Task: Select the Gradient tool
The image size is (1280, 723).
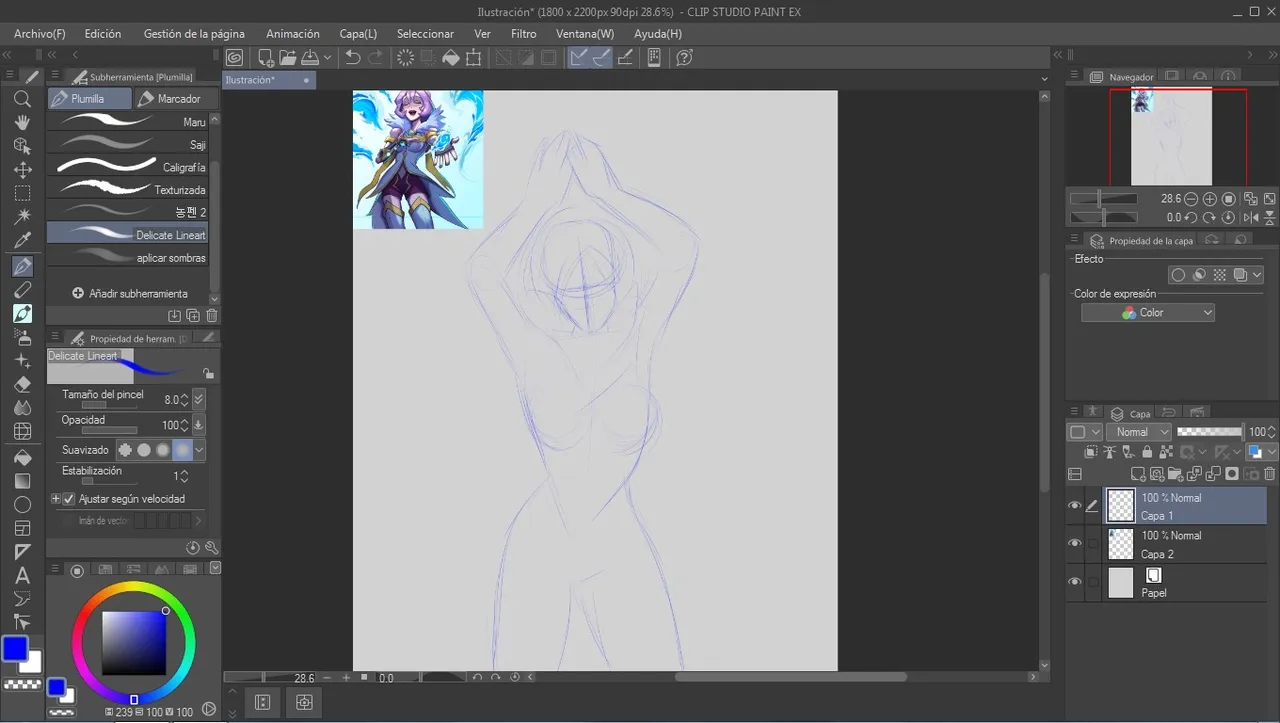Action: (22, 481)
